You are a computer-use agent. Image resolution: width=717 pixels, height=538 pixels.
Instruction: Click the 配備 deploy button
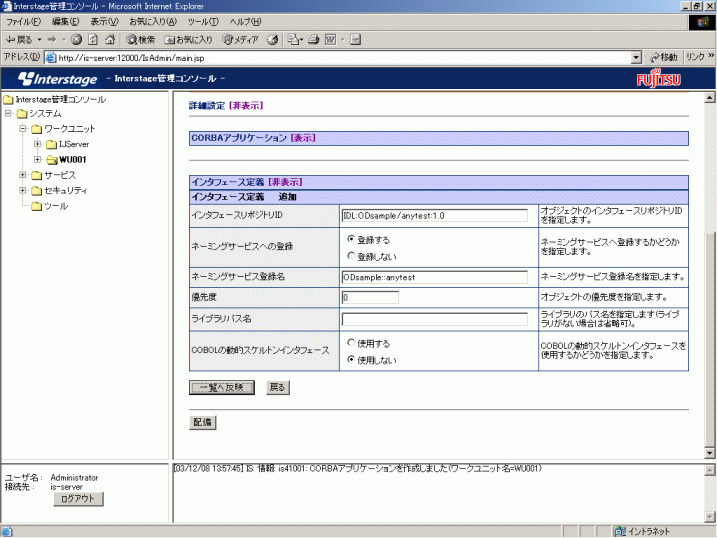[x=203, y=422]
